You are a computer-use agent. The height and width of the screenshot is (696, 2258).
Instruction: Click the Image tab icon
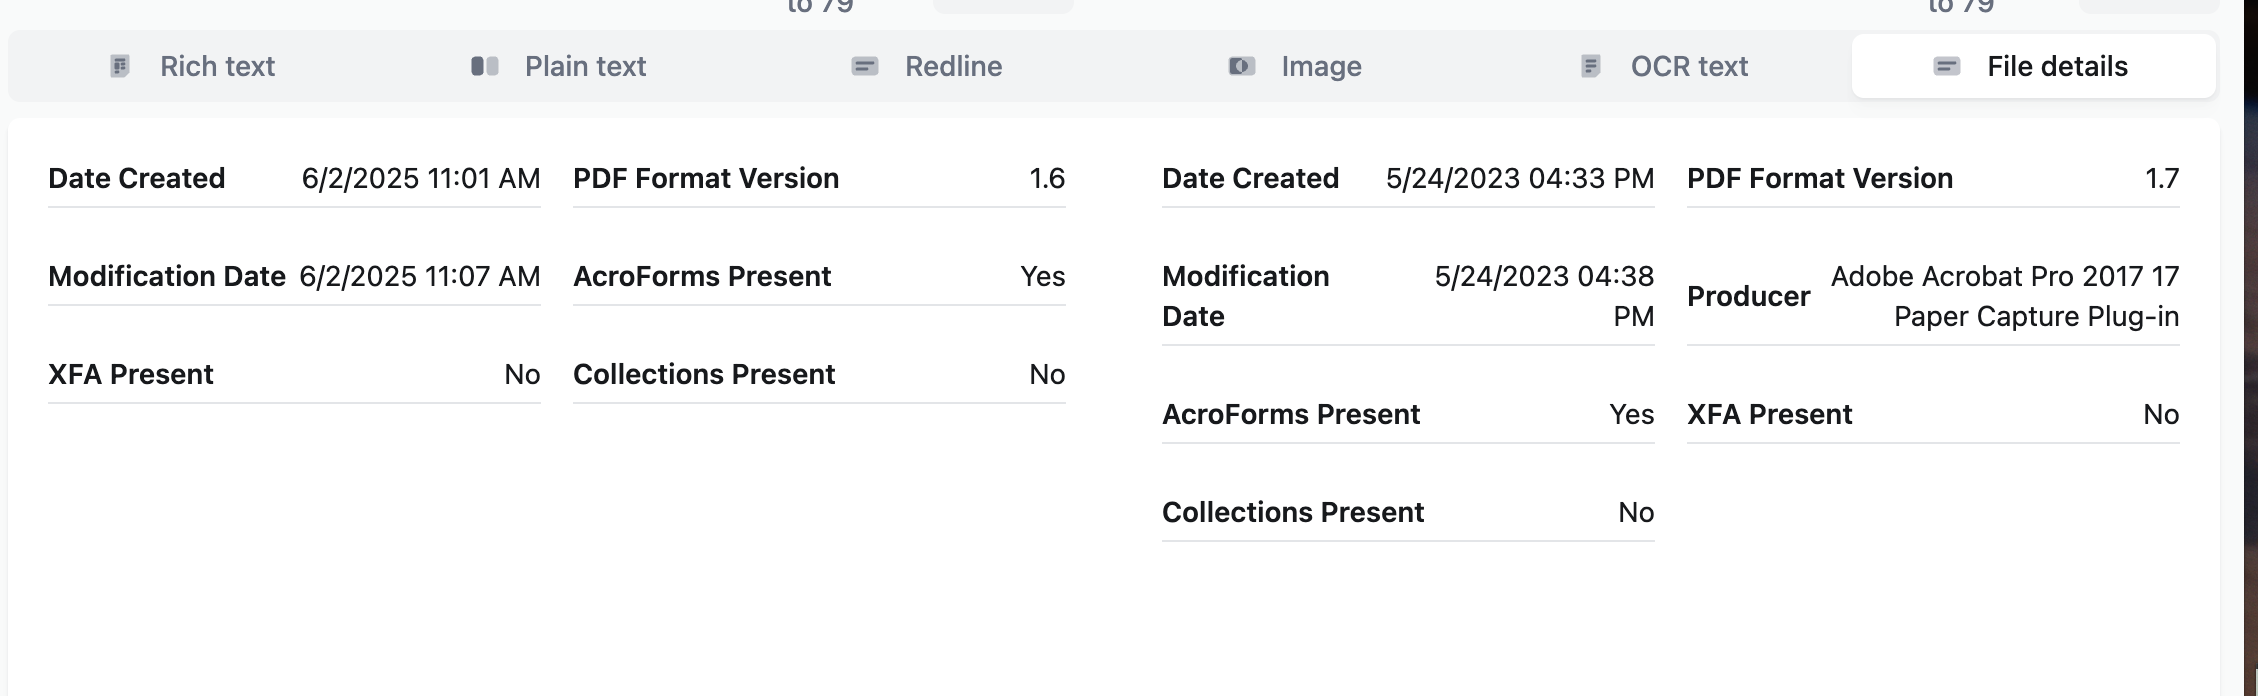tap(1242, 67)
